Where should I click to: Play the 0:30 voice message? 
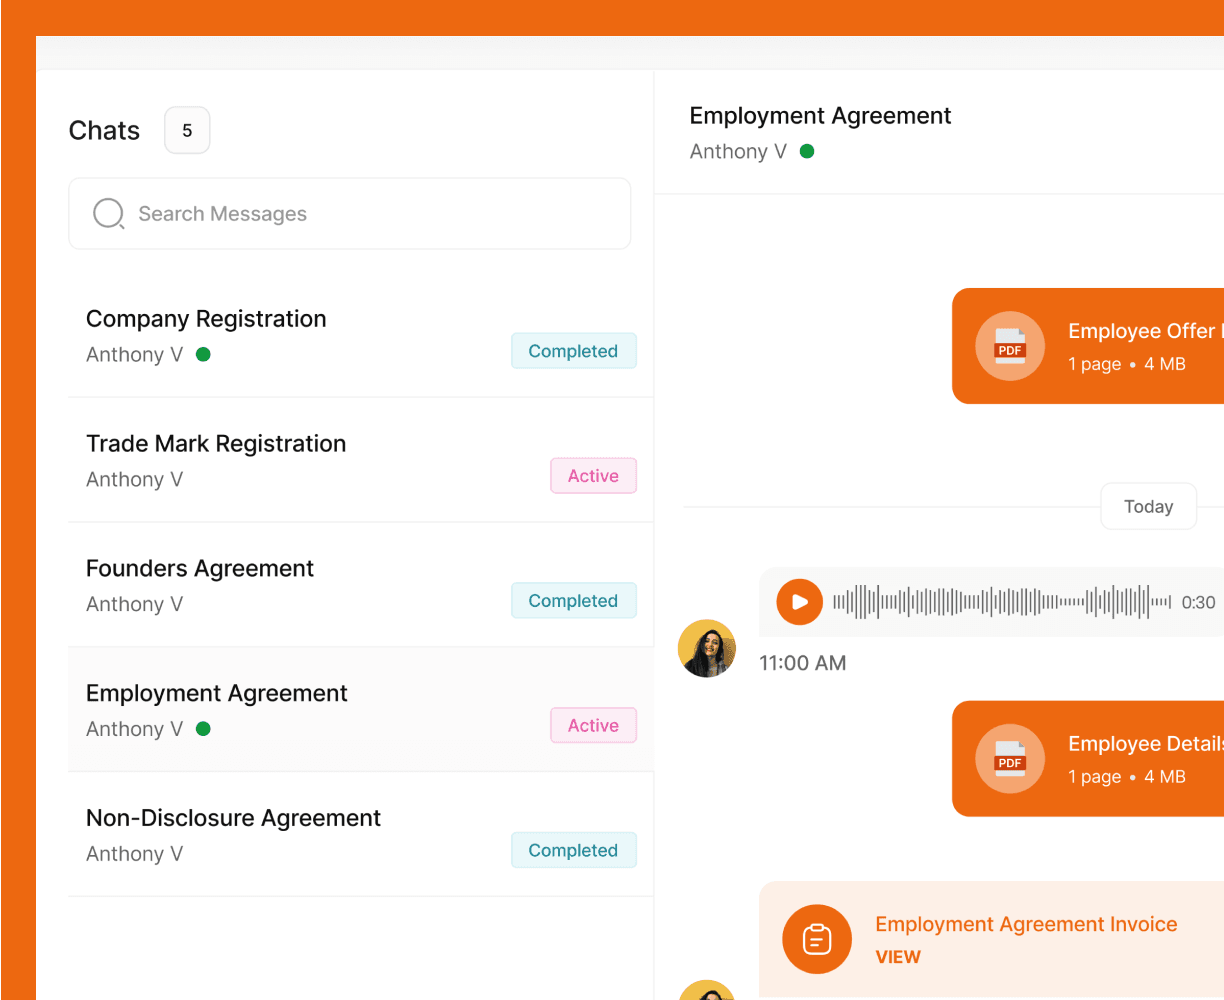point(799,601)
